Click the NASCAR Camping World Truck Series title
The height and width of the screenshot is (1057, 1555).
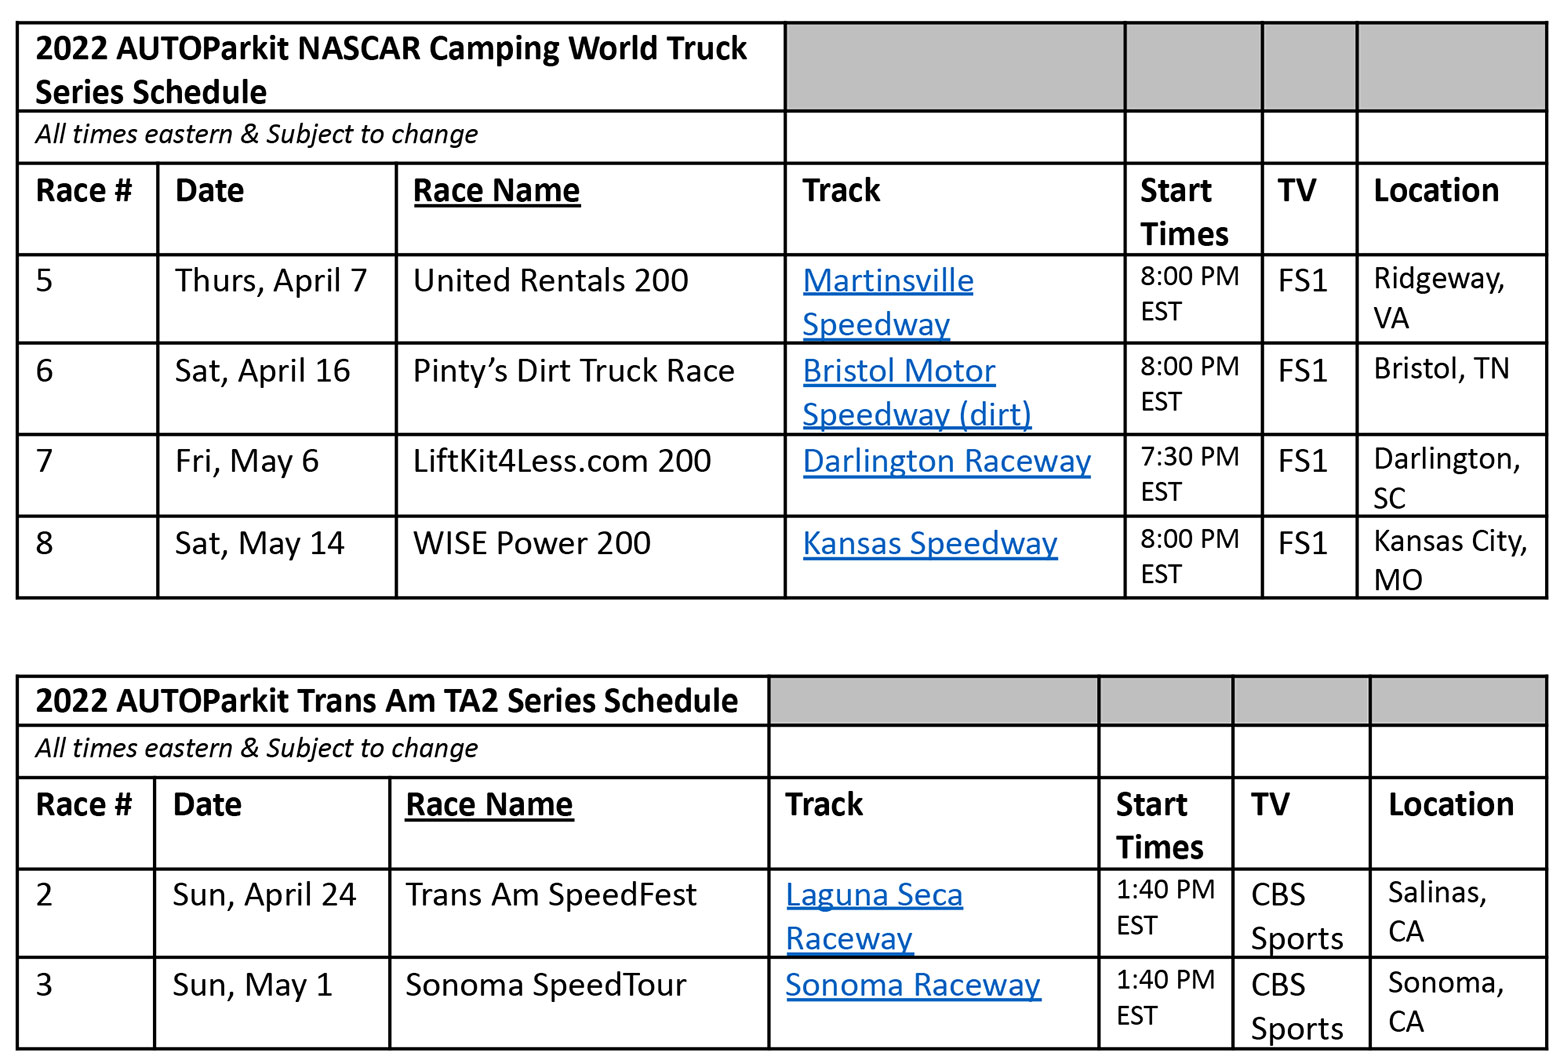[x=391, y=69]
